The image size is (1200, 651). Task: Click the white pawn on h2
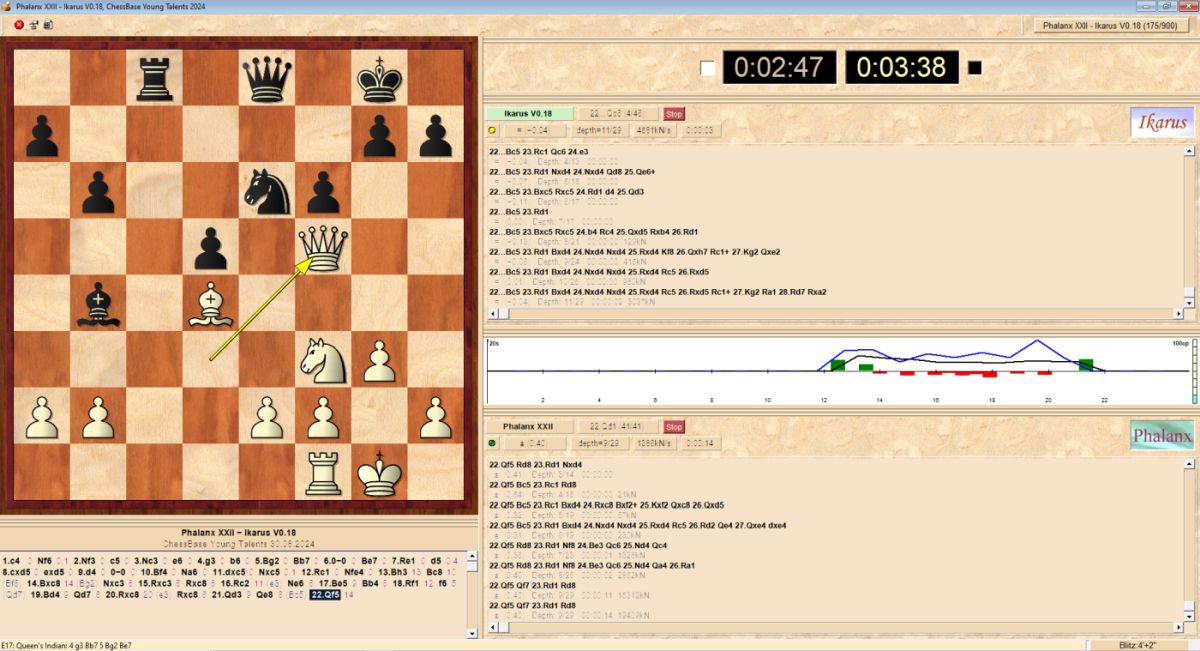(436, 417)
